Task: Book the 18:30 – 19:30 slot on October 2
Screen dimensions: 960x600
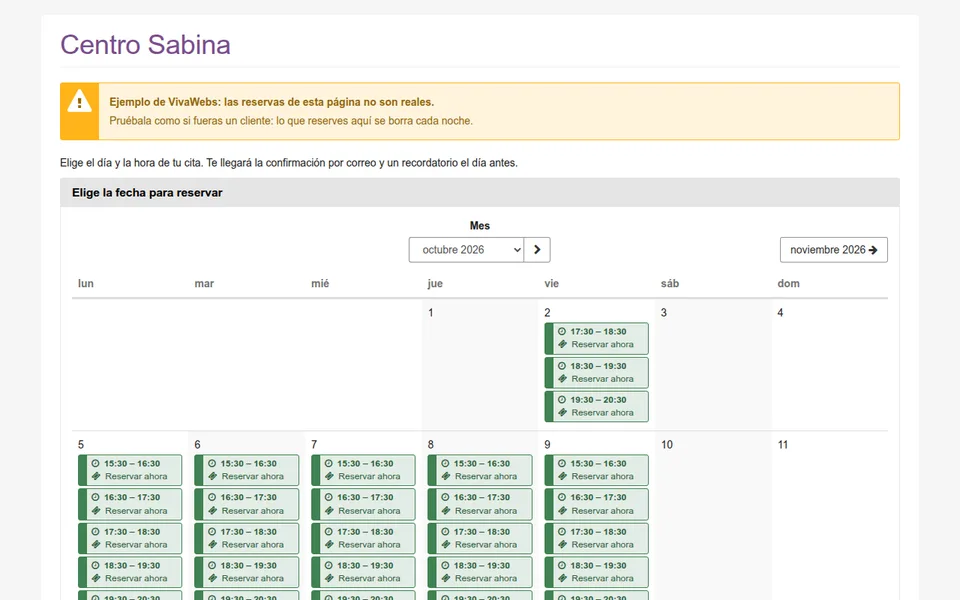Action: (596, 372)
